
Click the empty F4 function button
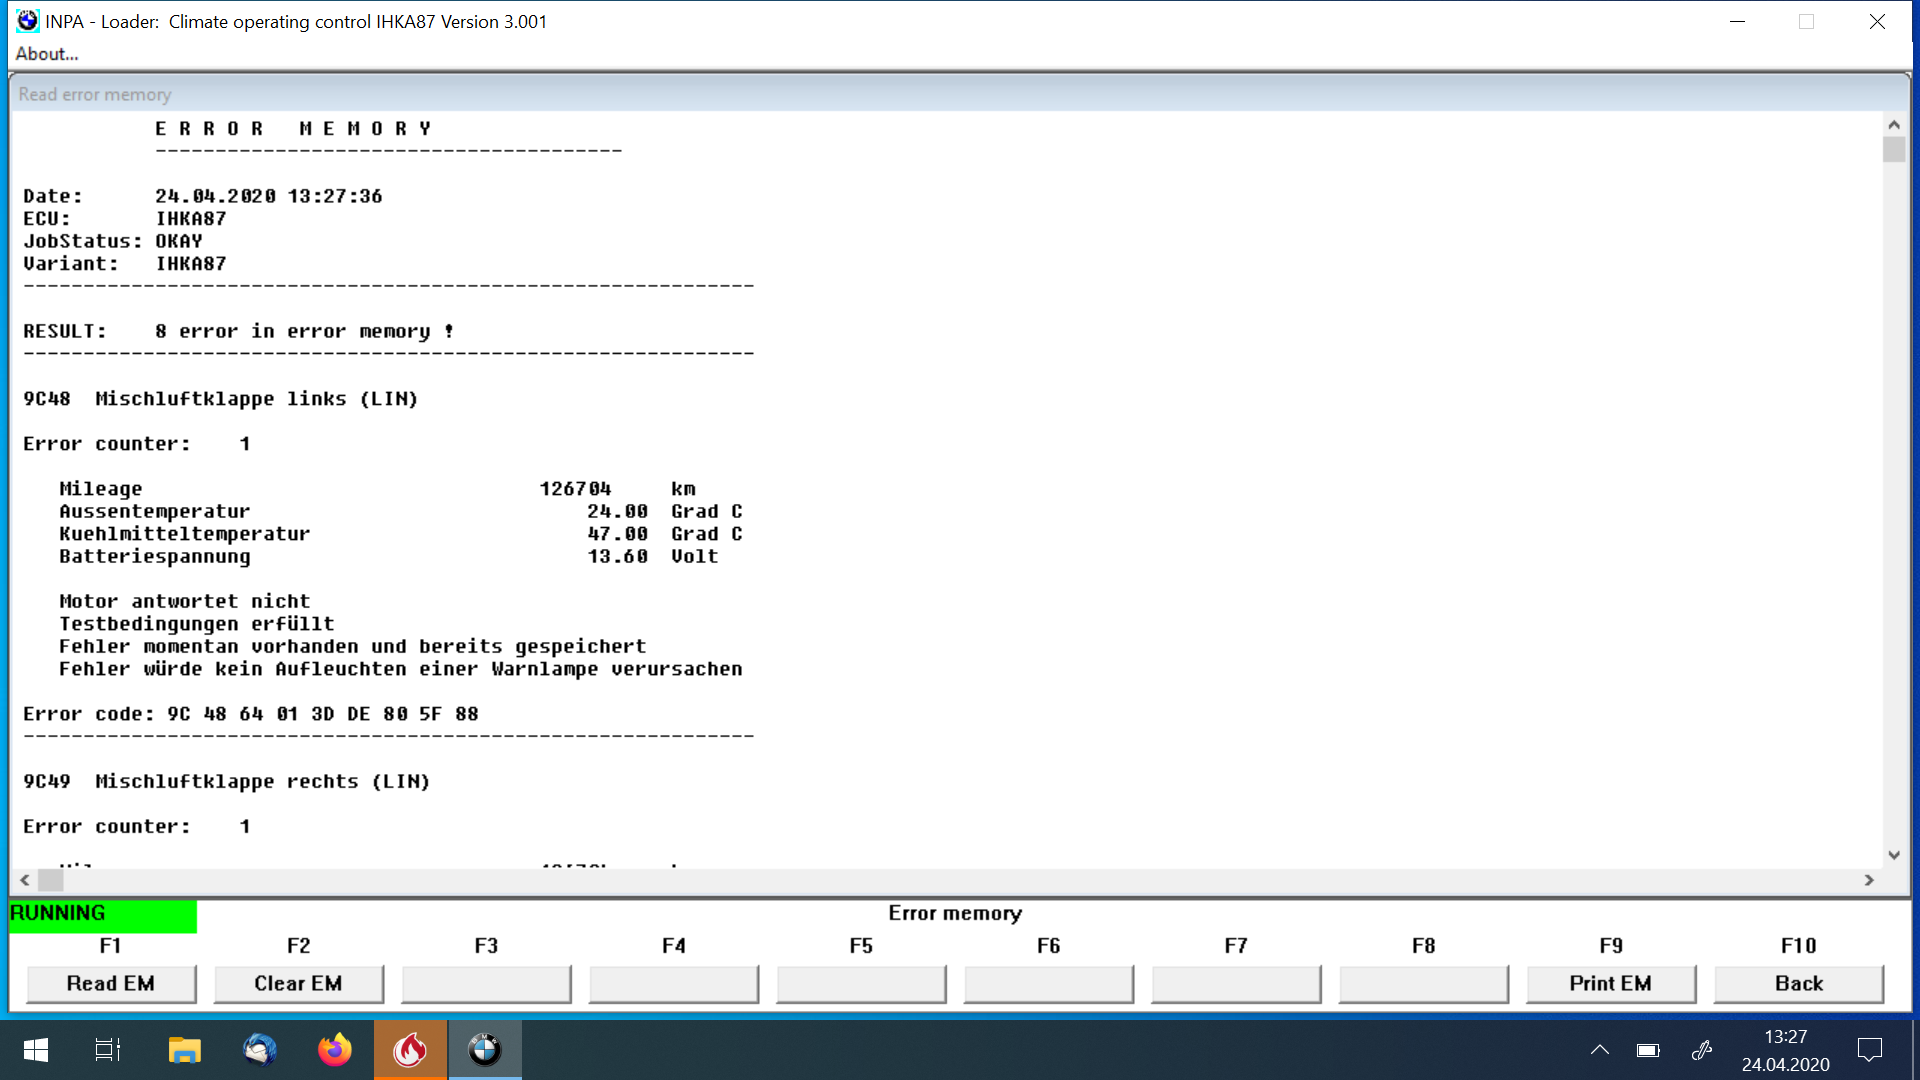[674, 984]
